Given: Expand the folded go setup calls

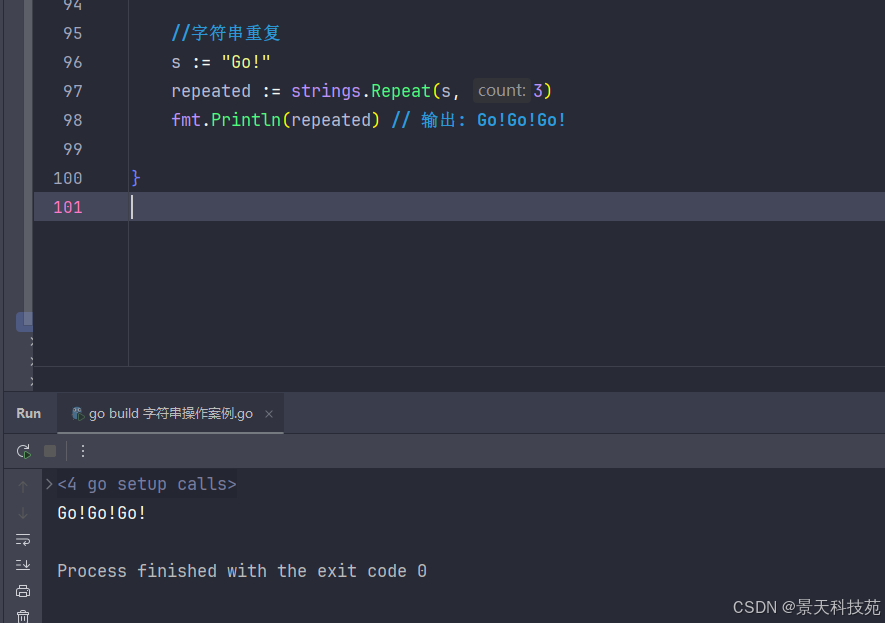Looking at the screenshot, I should (x=49, y=484).
